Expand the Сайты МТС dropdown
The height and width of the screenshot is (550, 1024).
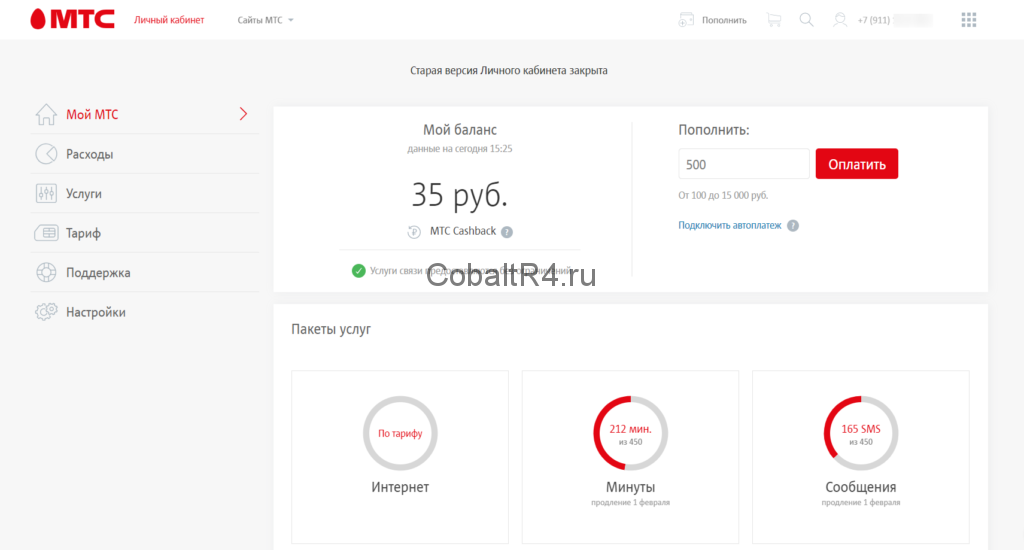(266, 20)
